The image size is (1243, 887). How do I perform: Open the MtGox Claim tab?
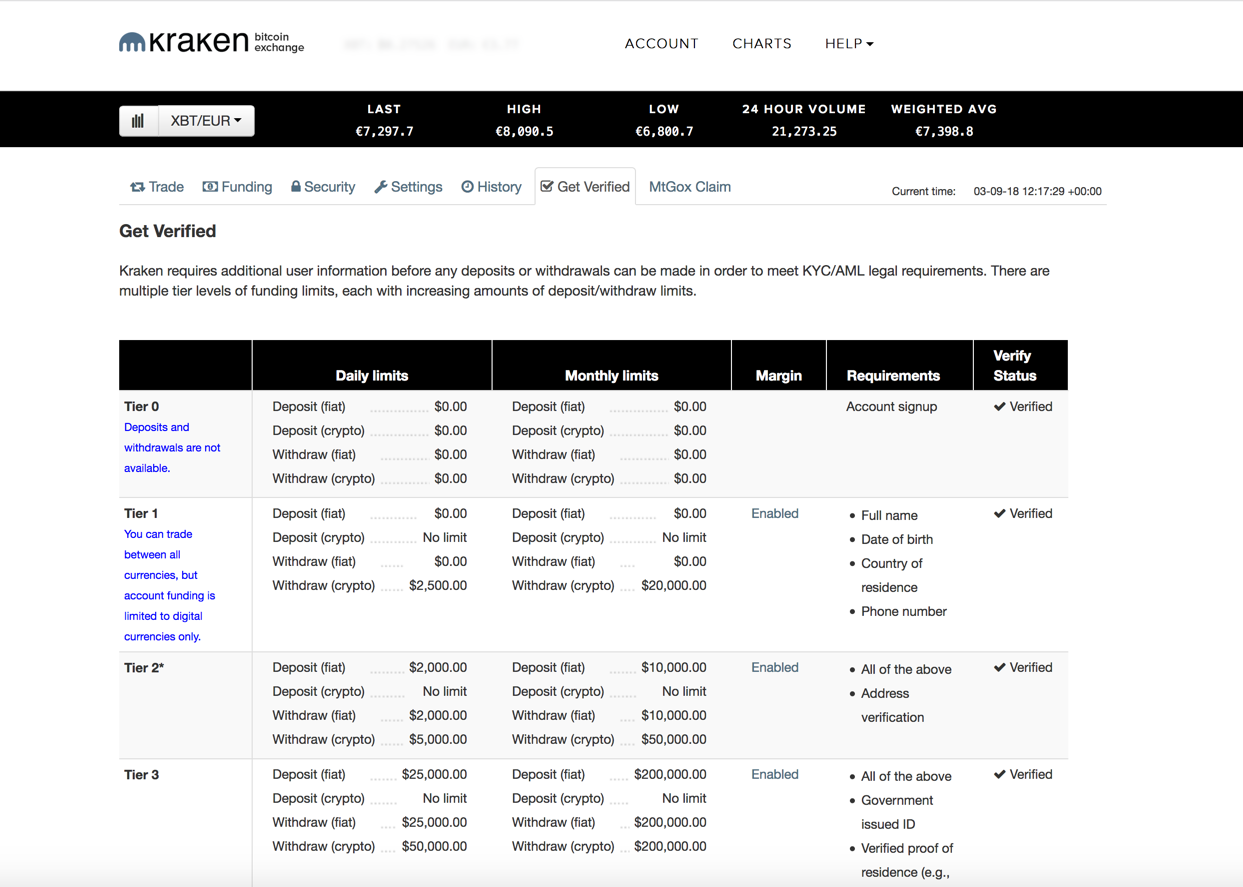(690, 187)
